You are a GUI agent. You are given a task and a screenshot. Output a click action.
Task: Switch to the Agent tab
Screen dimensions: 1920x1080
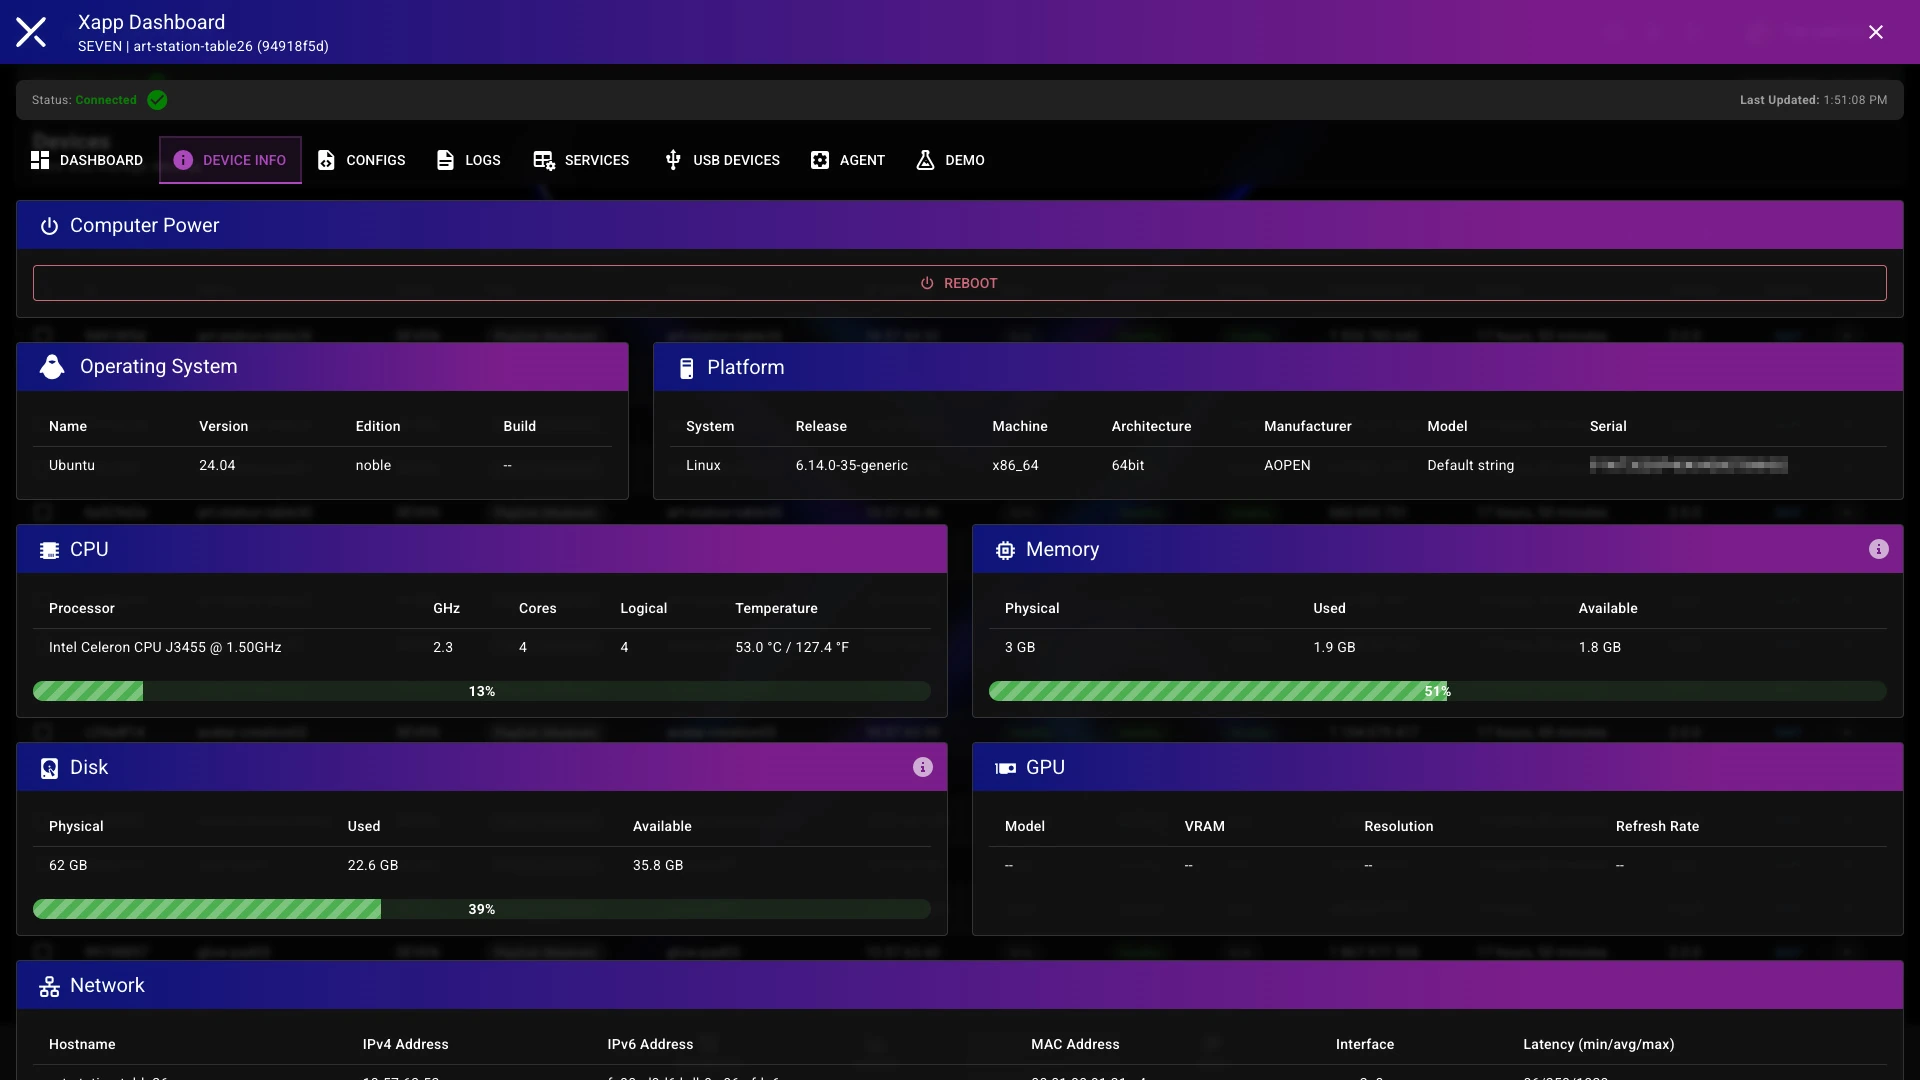(848, 160)
